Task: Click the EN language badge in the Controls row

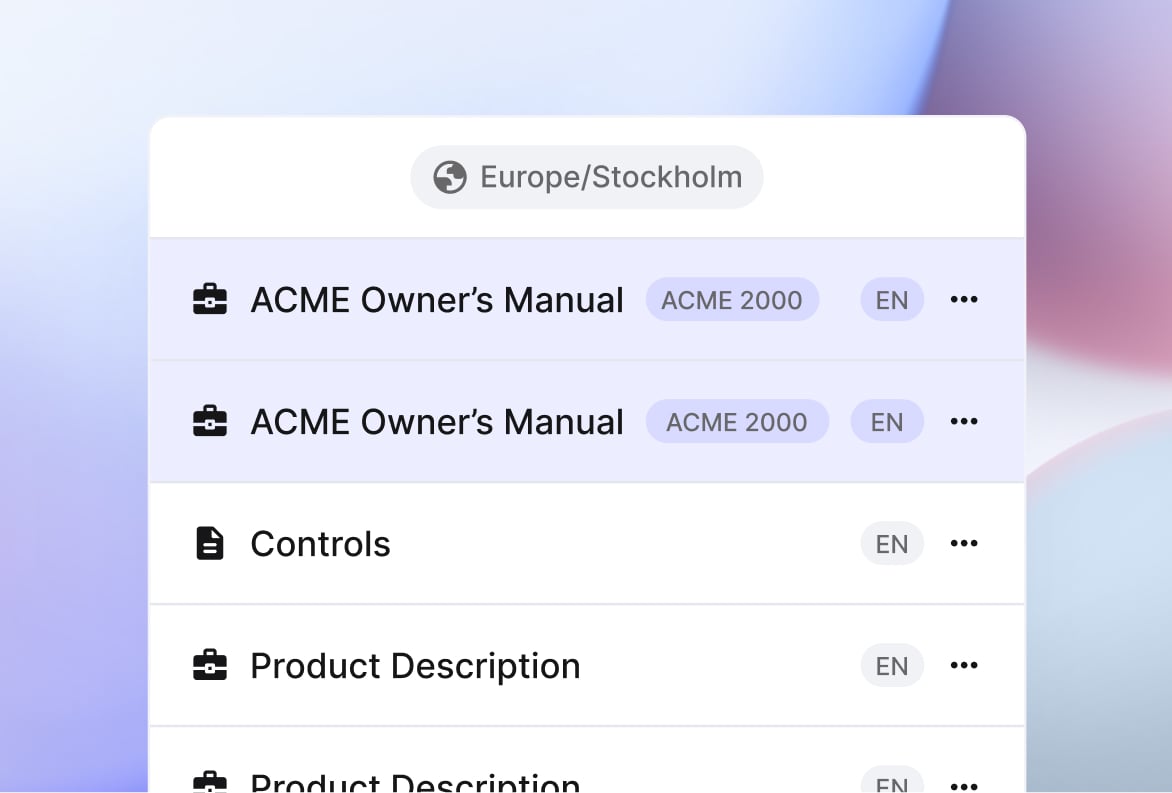Action: 892,544
